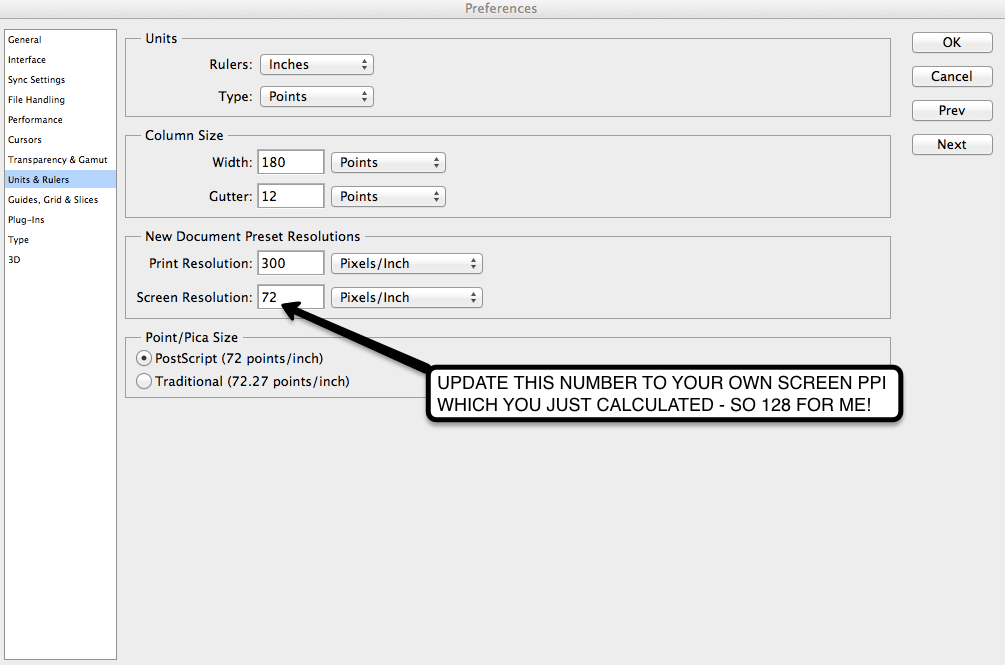Click the Print Resolution input field

click(291, 263)
